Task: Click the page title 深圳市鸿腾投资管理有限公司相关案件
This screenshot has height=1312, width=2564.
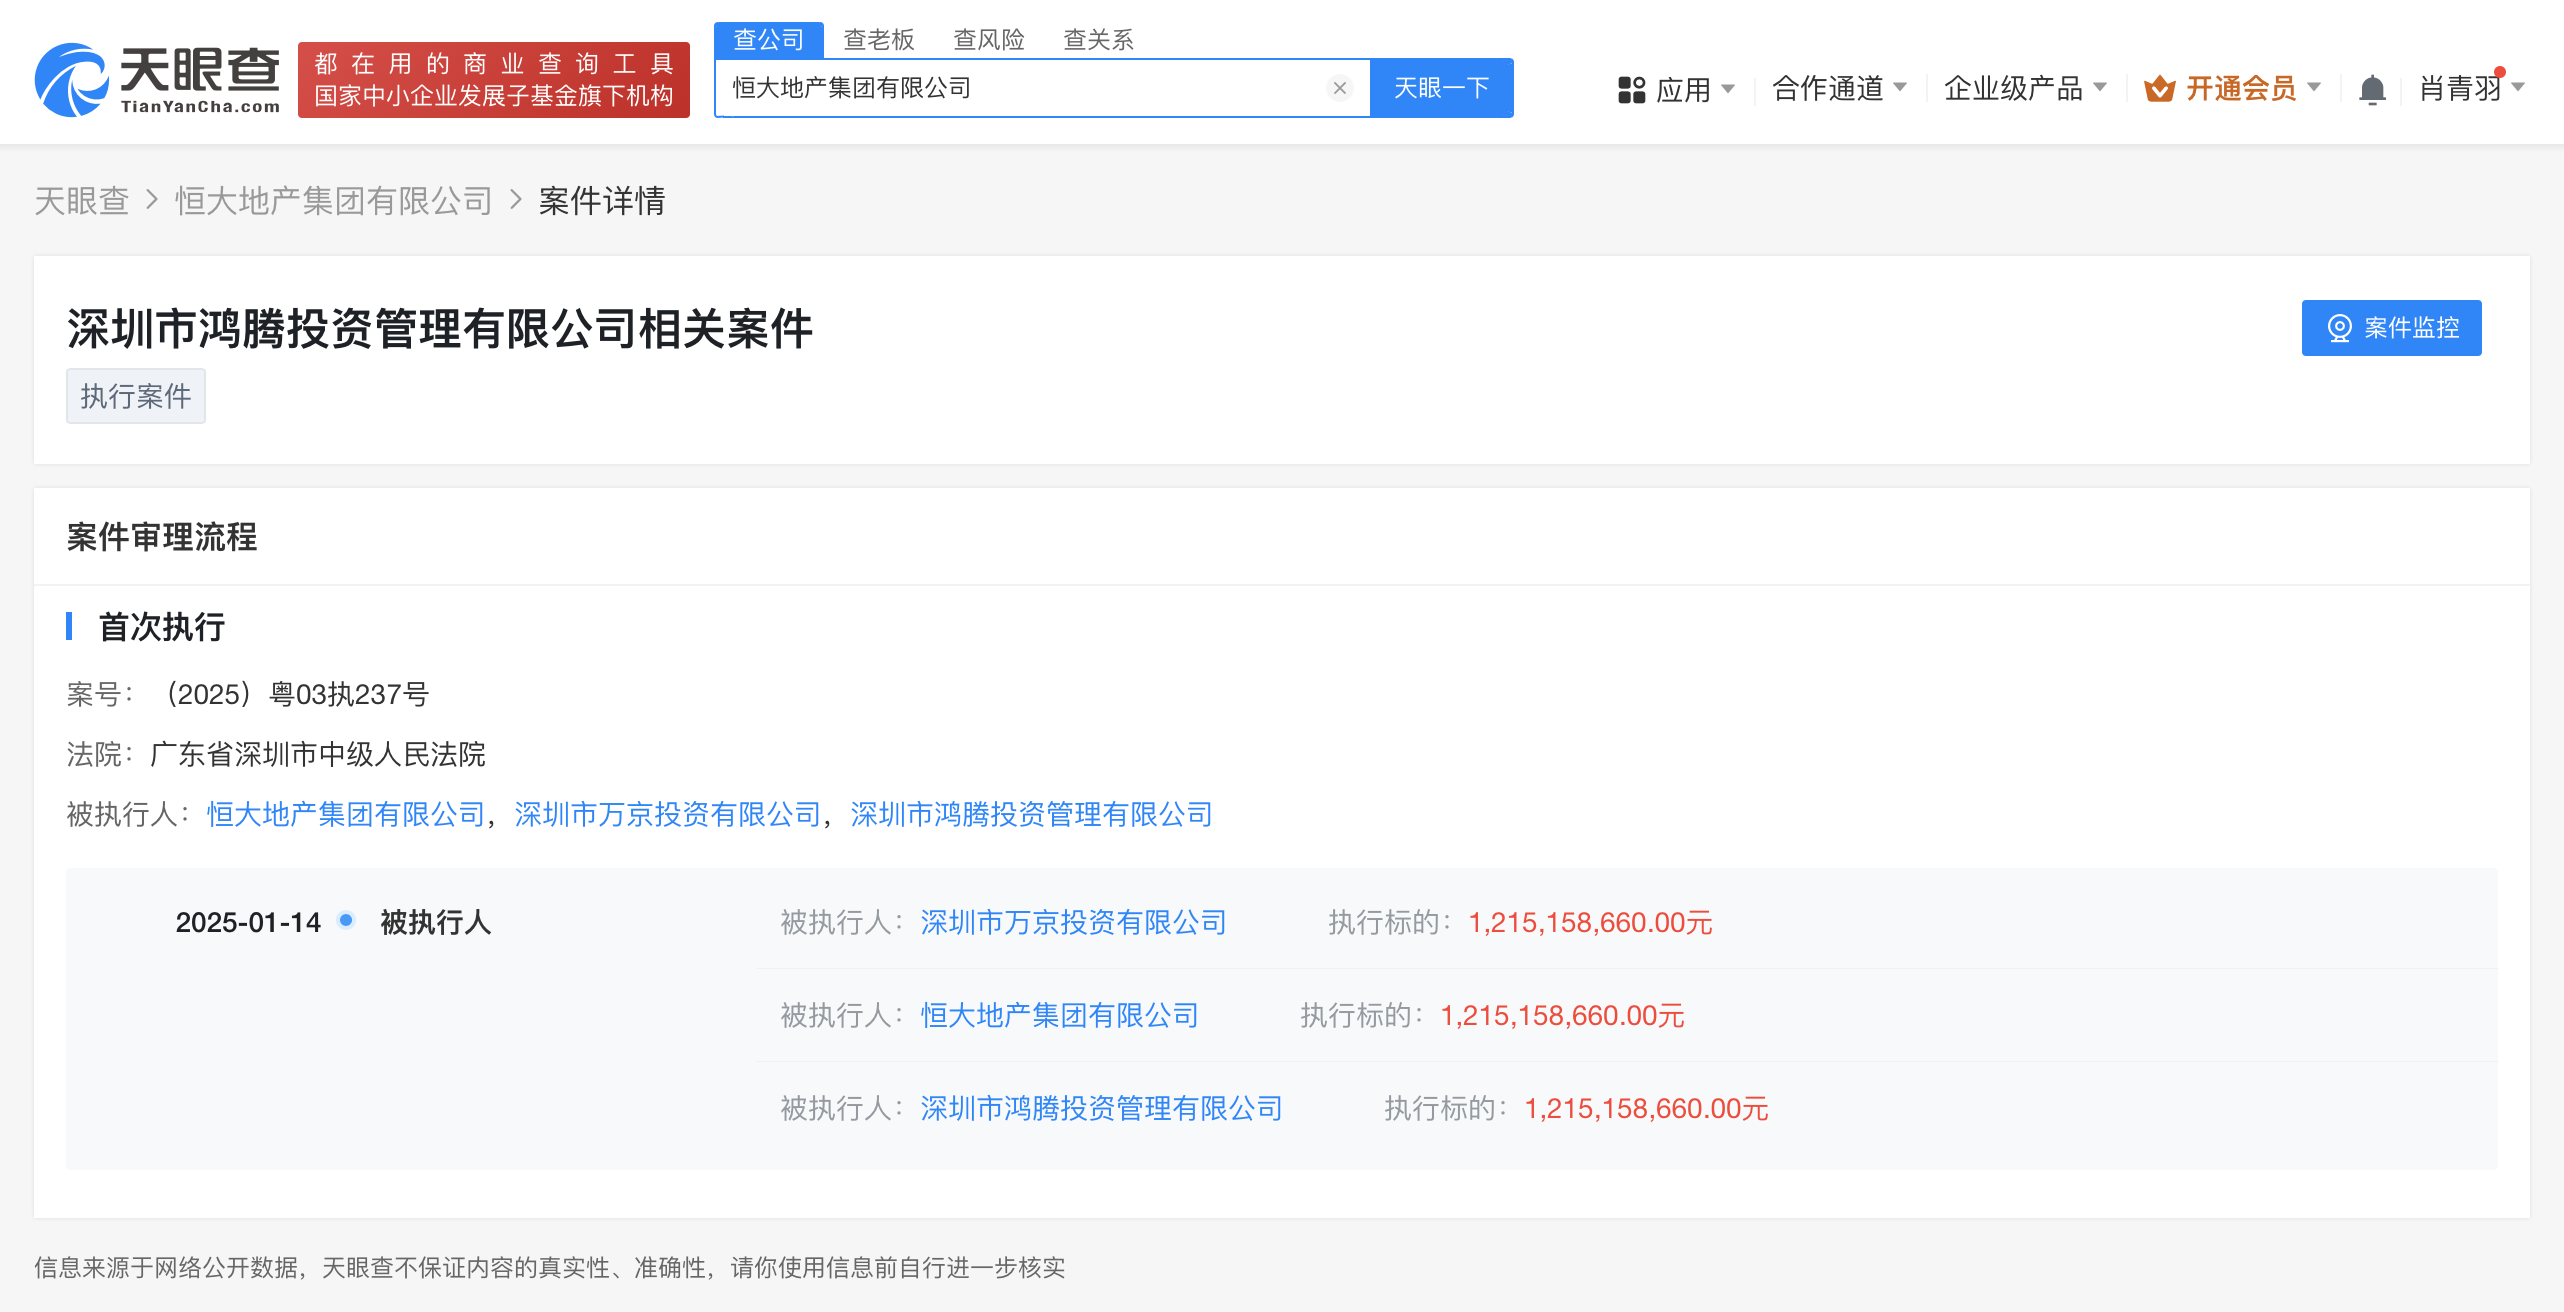Action: 440,329
